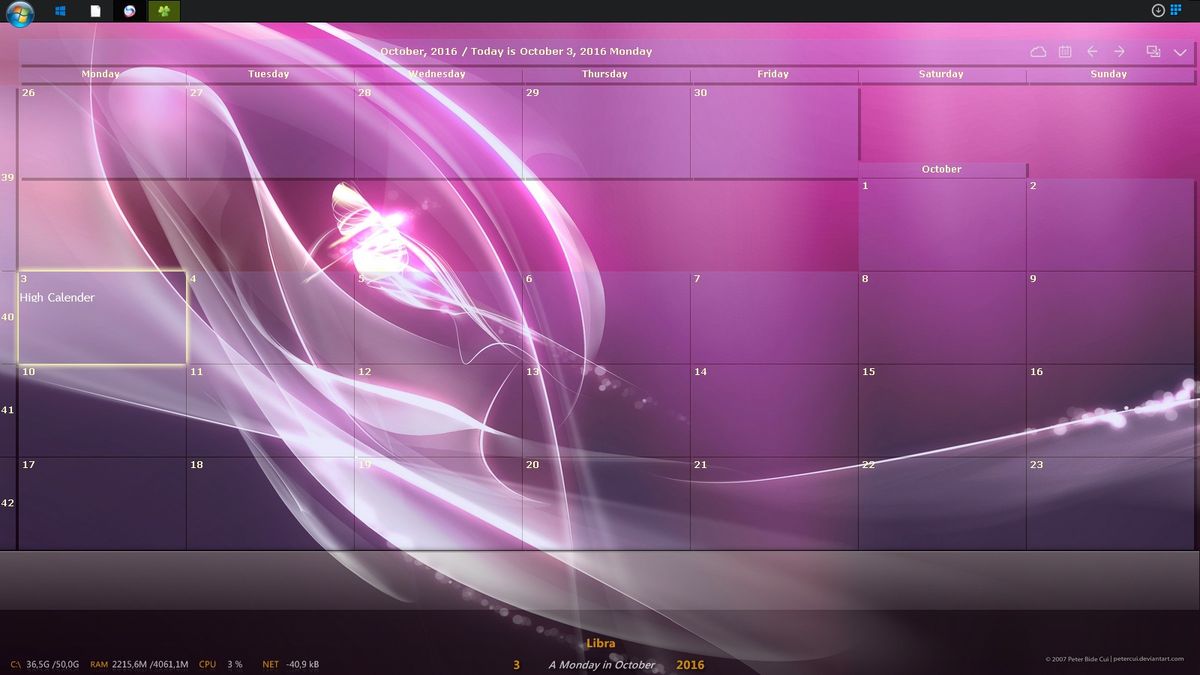Click week number 40 on the left edge
The height and width of the screenshot is (675, 1200).
[9, 316]
